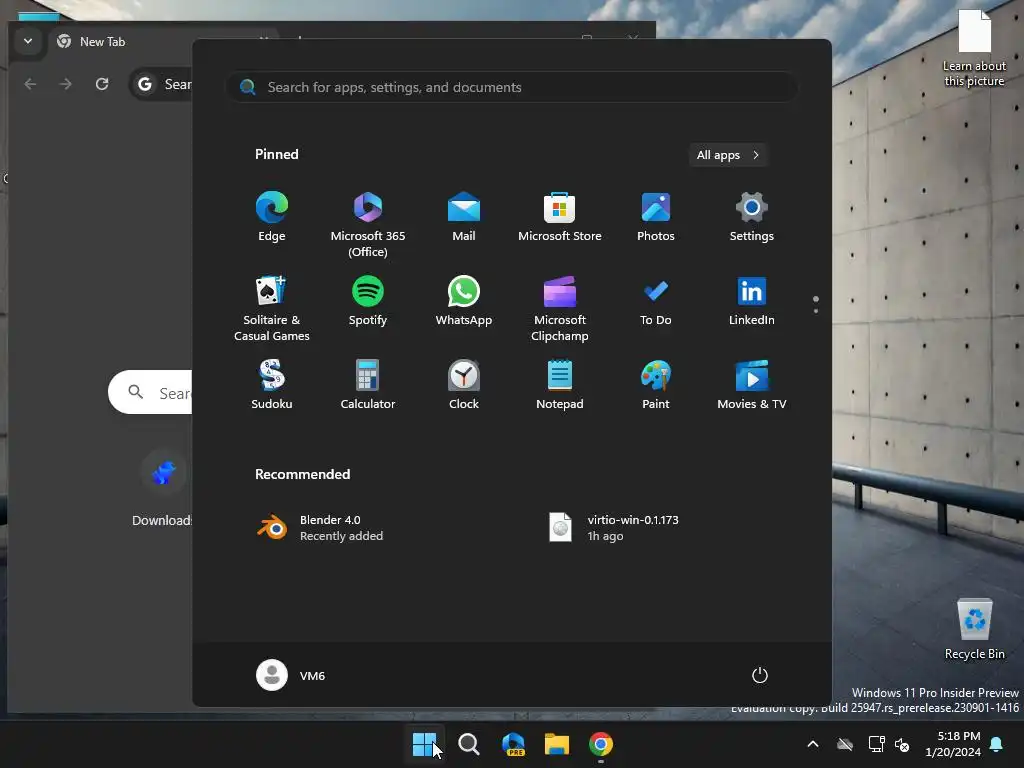Open notifications bell icon
This screenshot has height=768, width=1024.
tap(997, 744)
